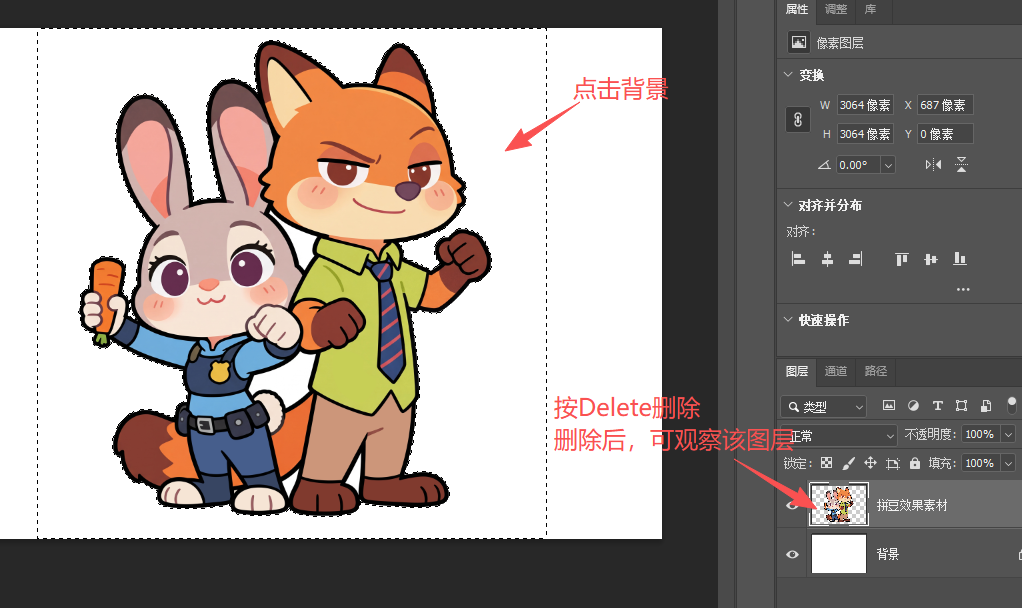1022x608 pixels.
Task: Click the H height field
Action: [865, 134]
